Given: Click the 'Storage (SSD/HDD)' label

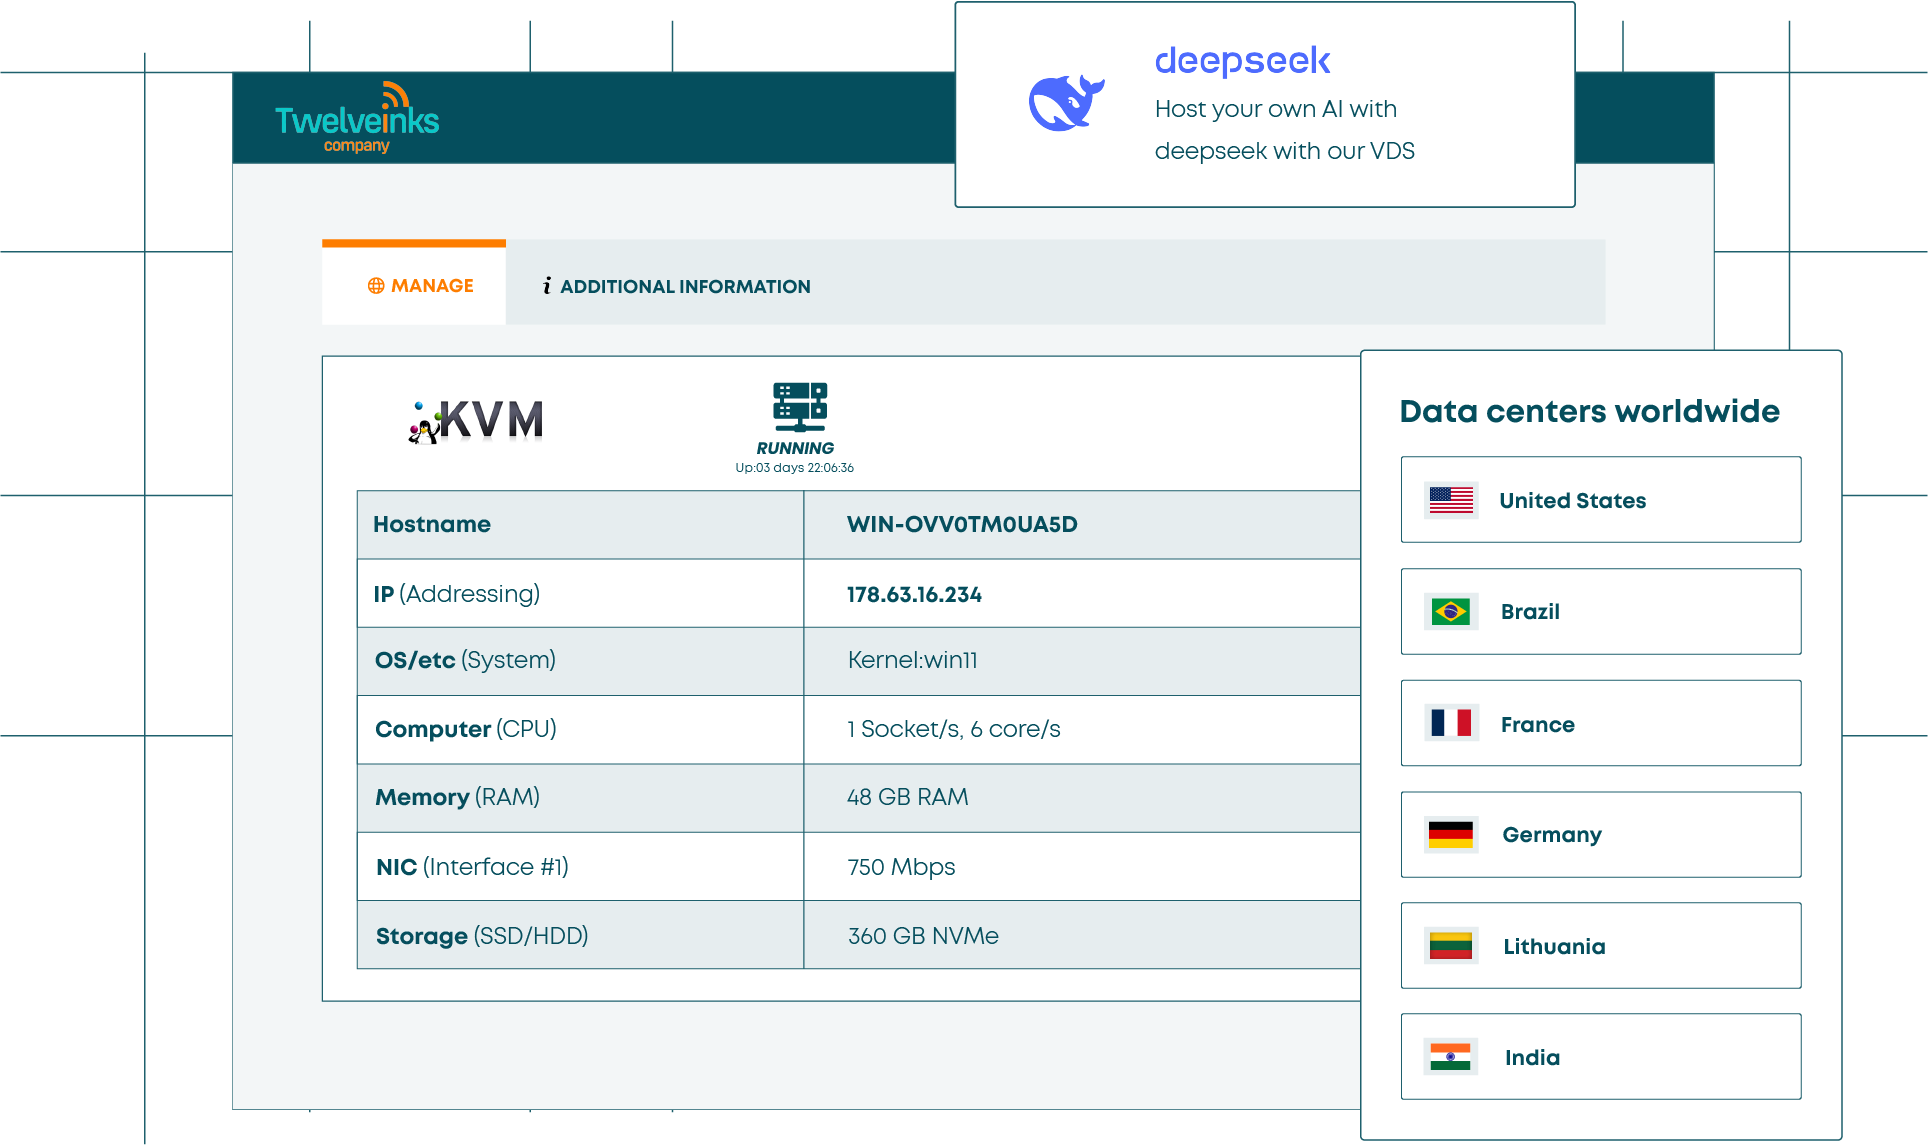Looking at the screenshot, I should [482, 936].
